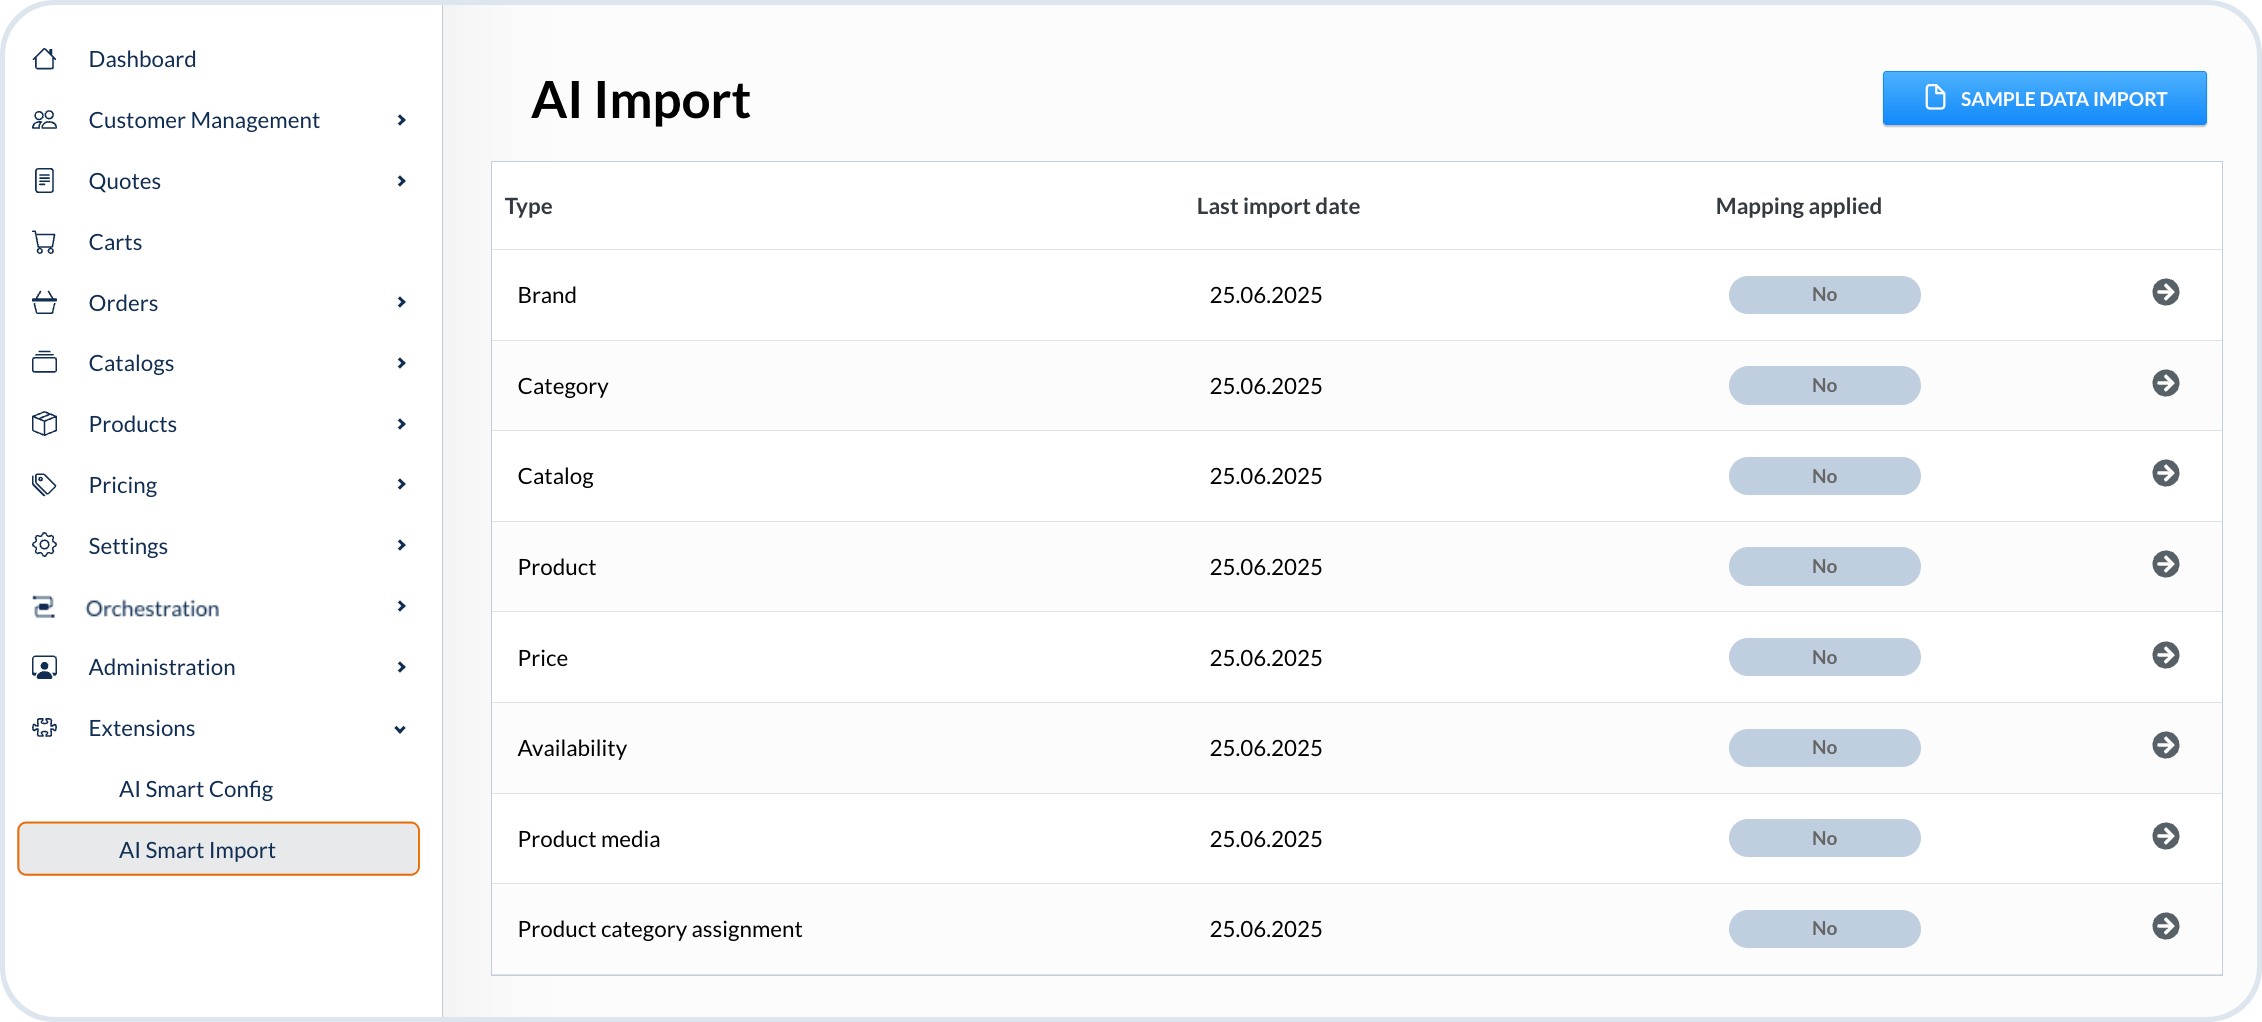The image size is (2262, 1022).
Task: Open the Product media row arrow icon
Action: point(2165,836)
